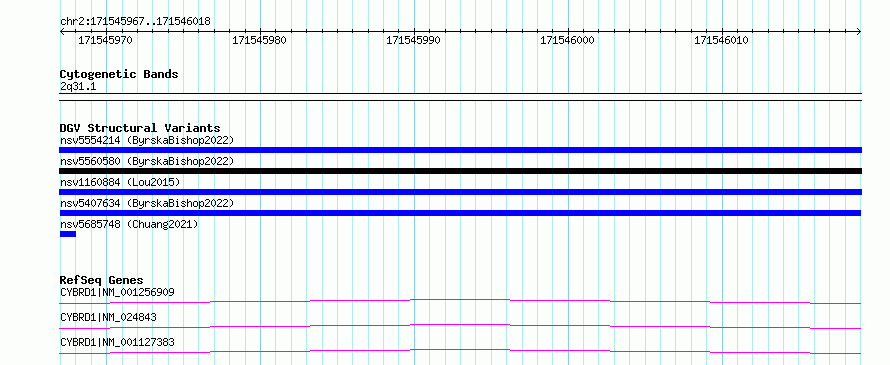Click ruler tick label 171546010

[721, 40]
